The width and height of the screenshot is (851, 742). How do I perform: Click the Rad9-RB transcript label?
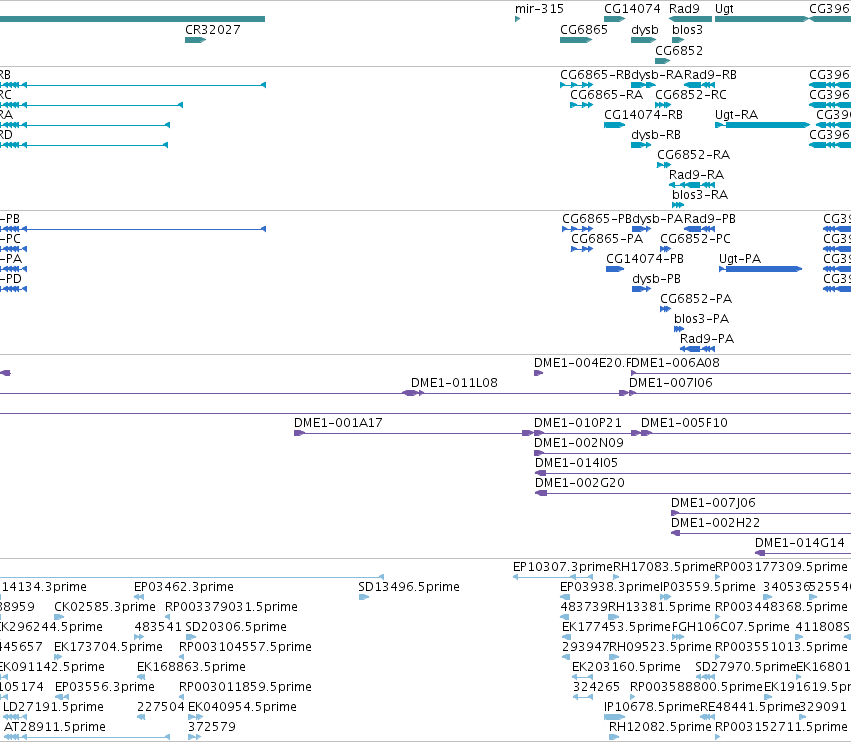pyautogui.click(x=710, y=75)
